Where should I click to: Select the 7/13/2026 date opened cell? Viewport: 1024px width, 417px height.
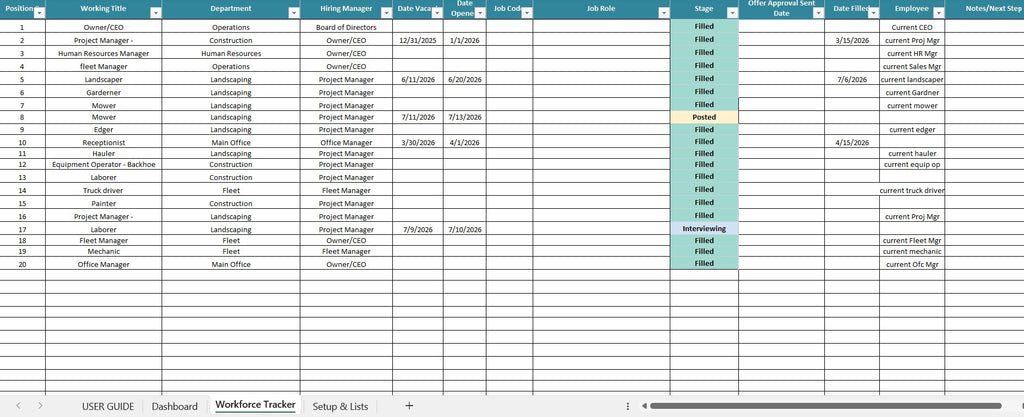(464, 117)
